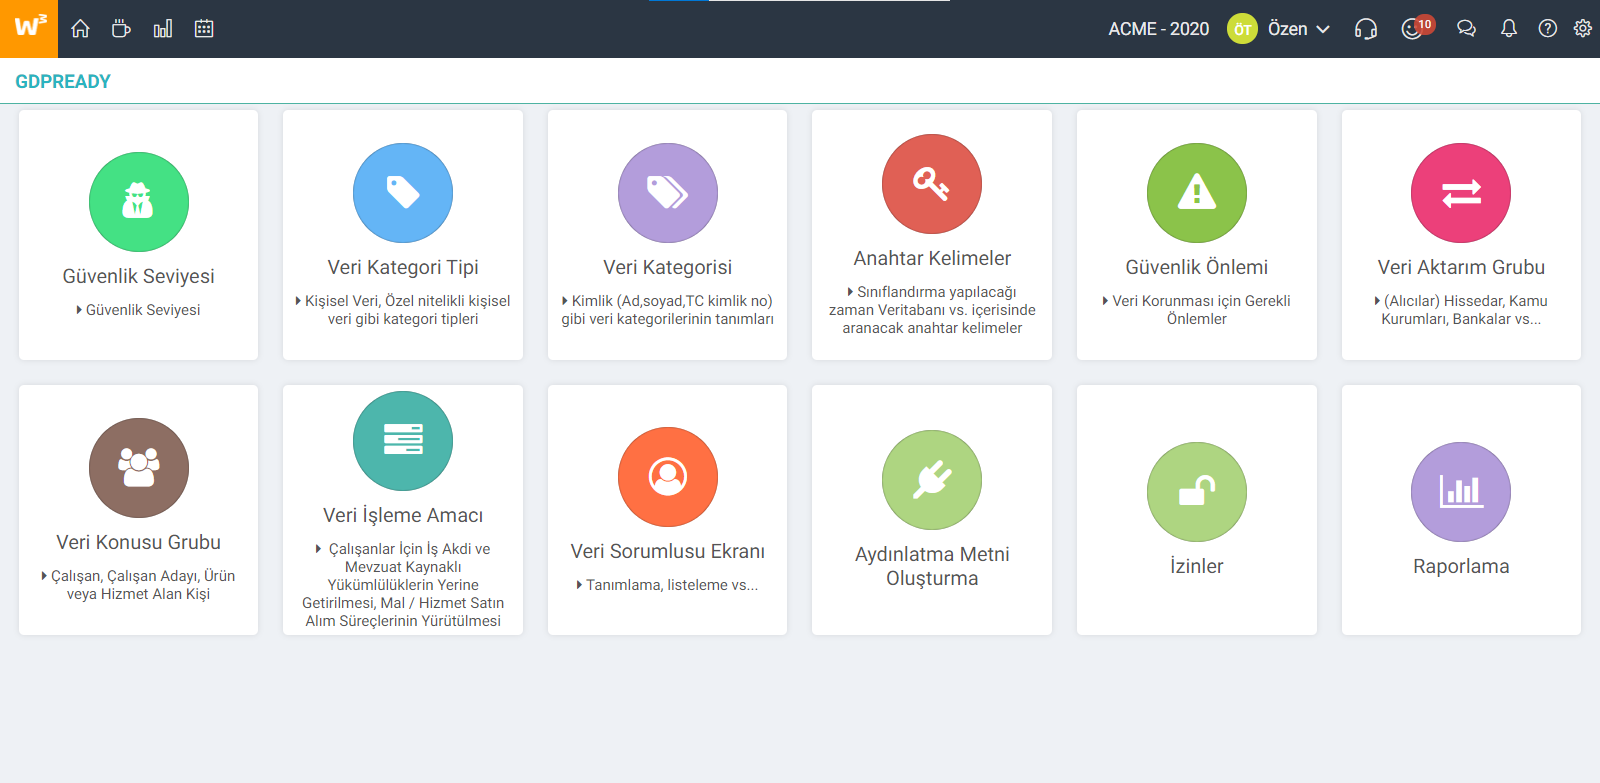Click the Raporlama bar chart icon
This screenshot has width=1600, height=783.
(x=1461, y=492)
